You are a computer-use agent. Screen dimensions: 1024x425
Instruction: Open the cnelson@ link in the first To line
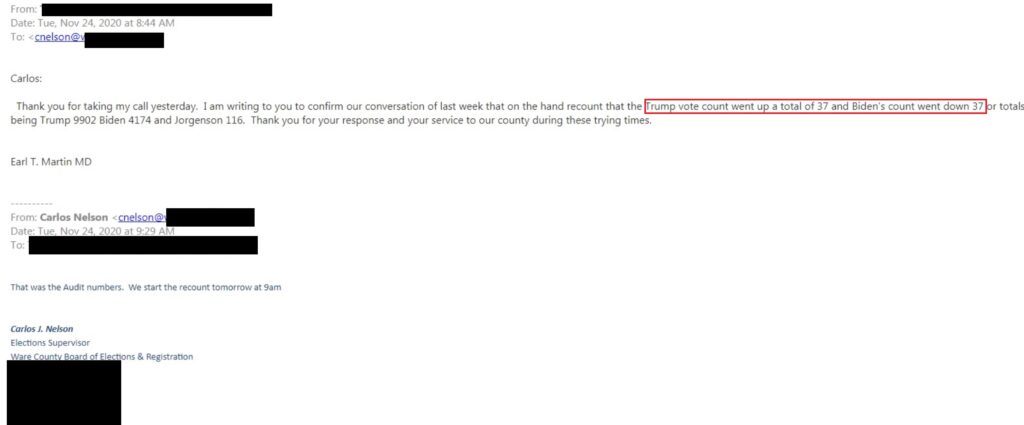tap(59, 37)
